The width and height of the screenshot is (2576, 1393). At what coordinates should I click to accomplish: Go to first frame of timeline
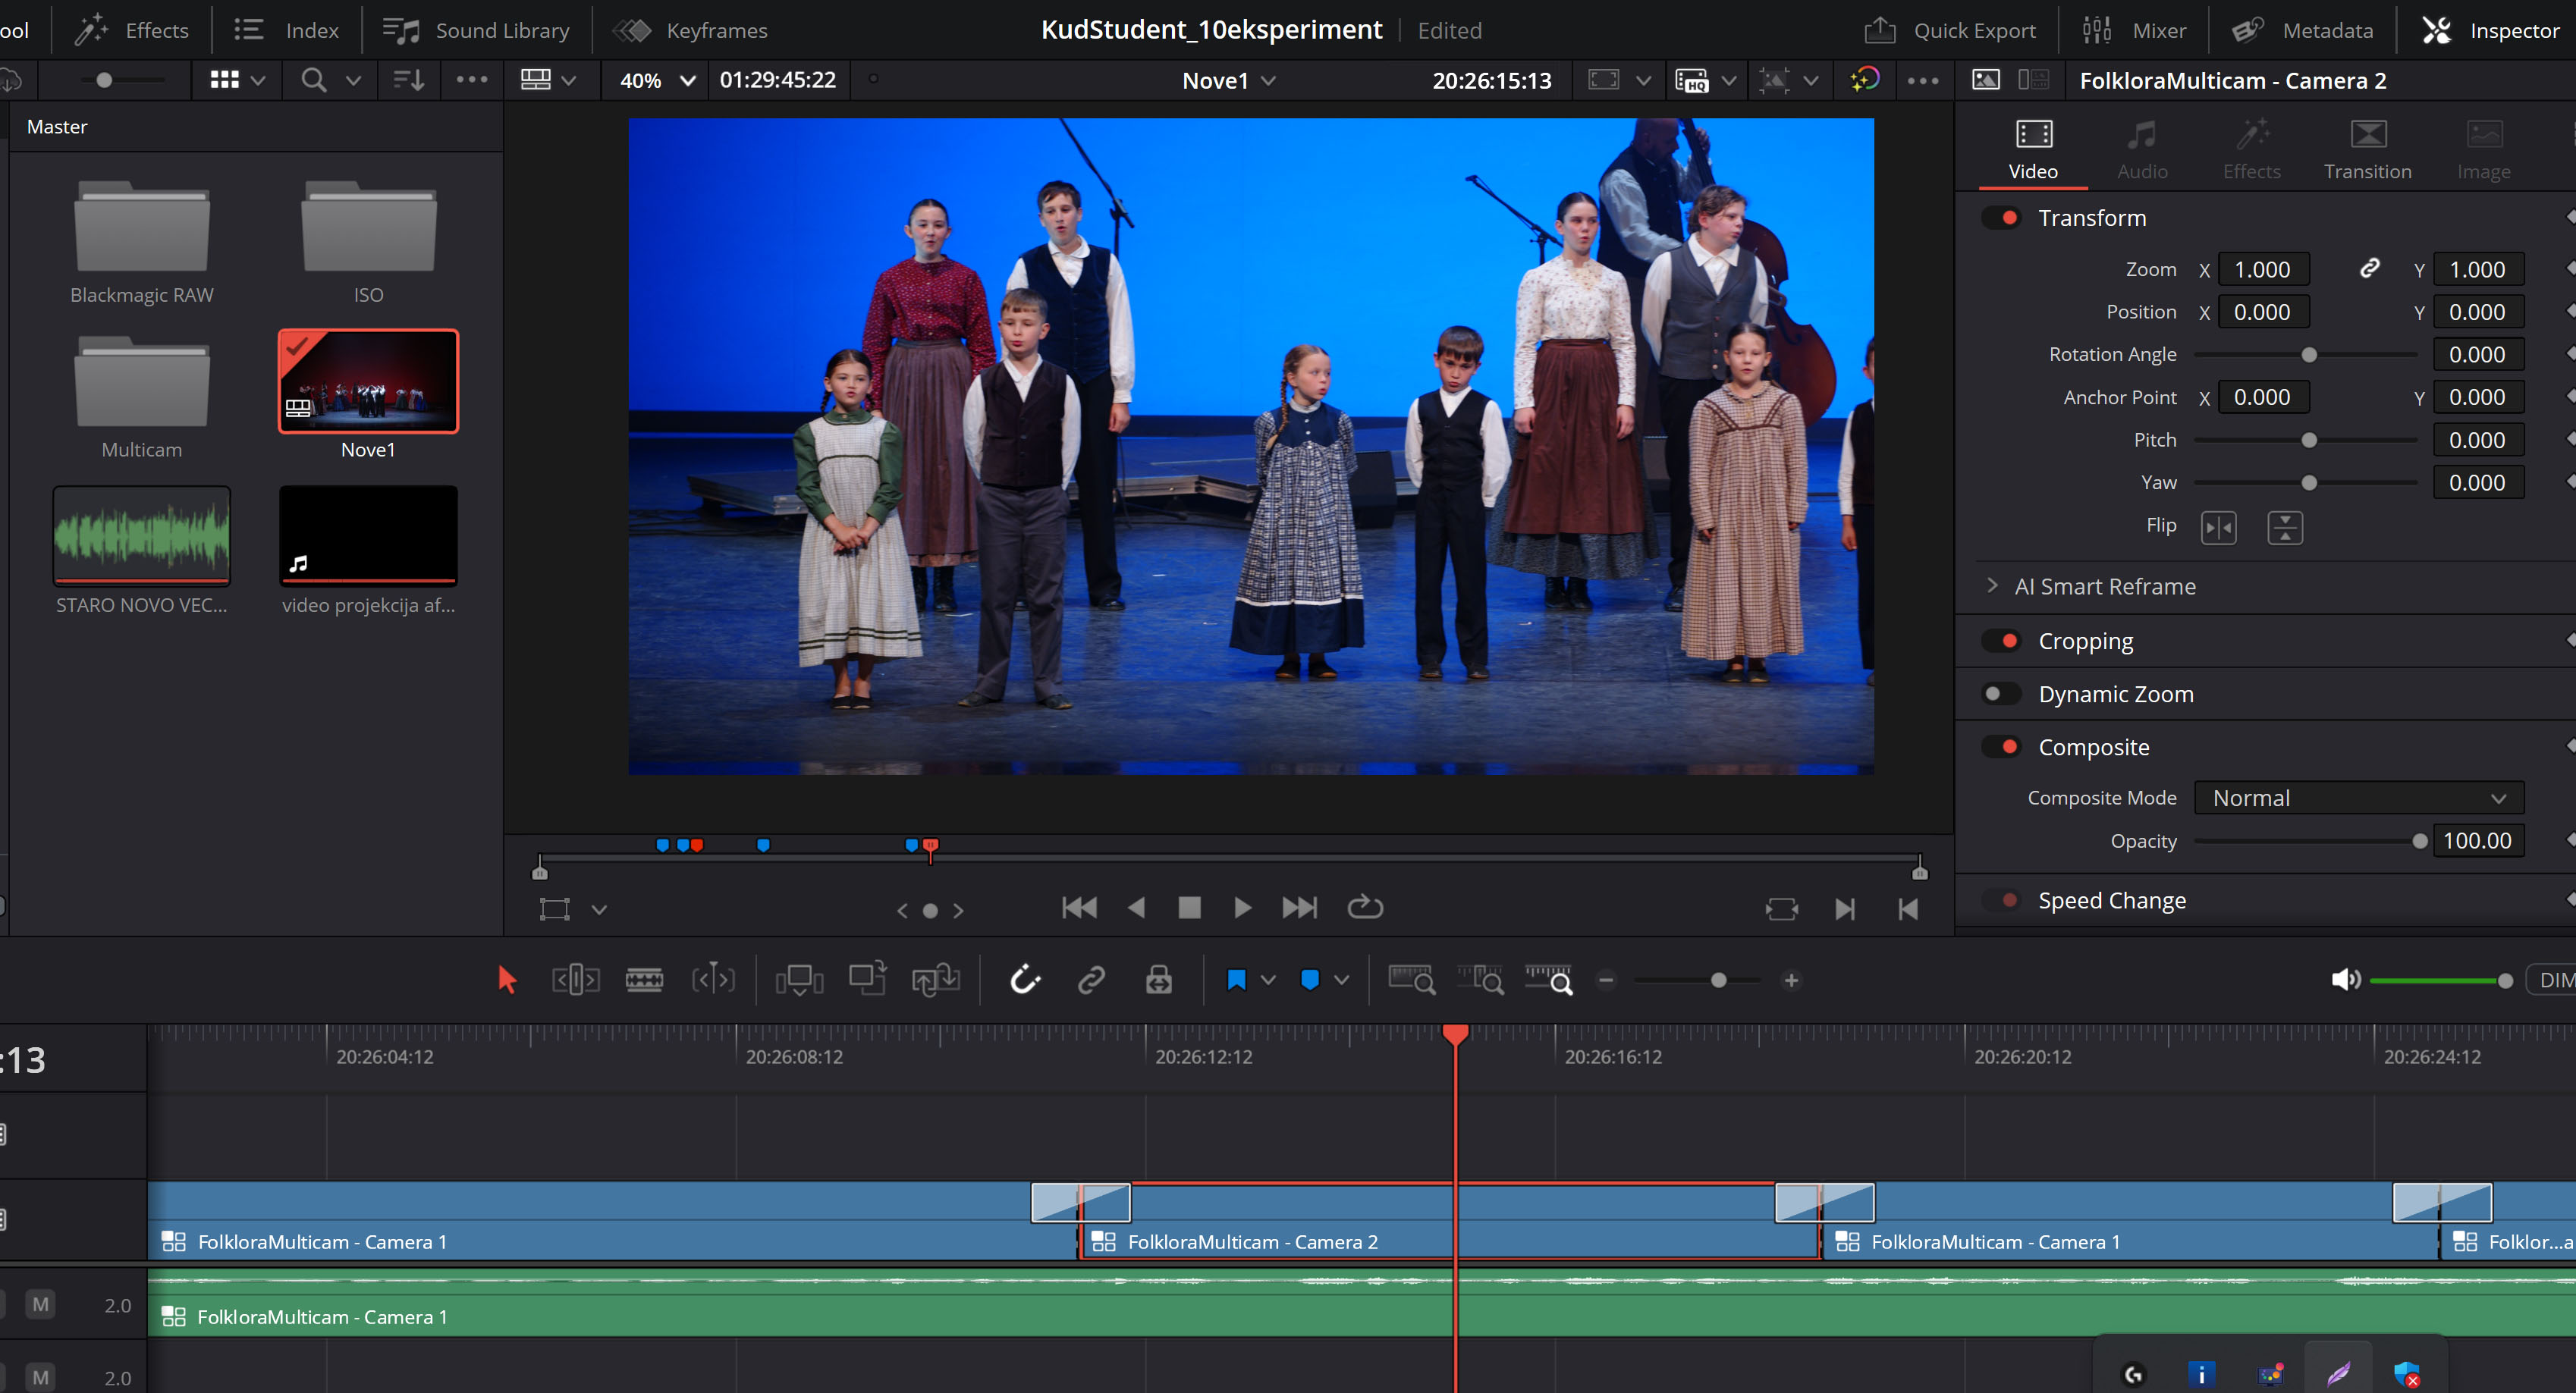pyautogui.click(x=1079, y=908)
